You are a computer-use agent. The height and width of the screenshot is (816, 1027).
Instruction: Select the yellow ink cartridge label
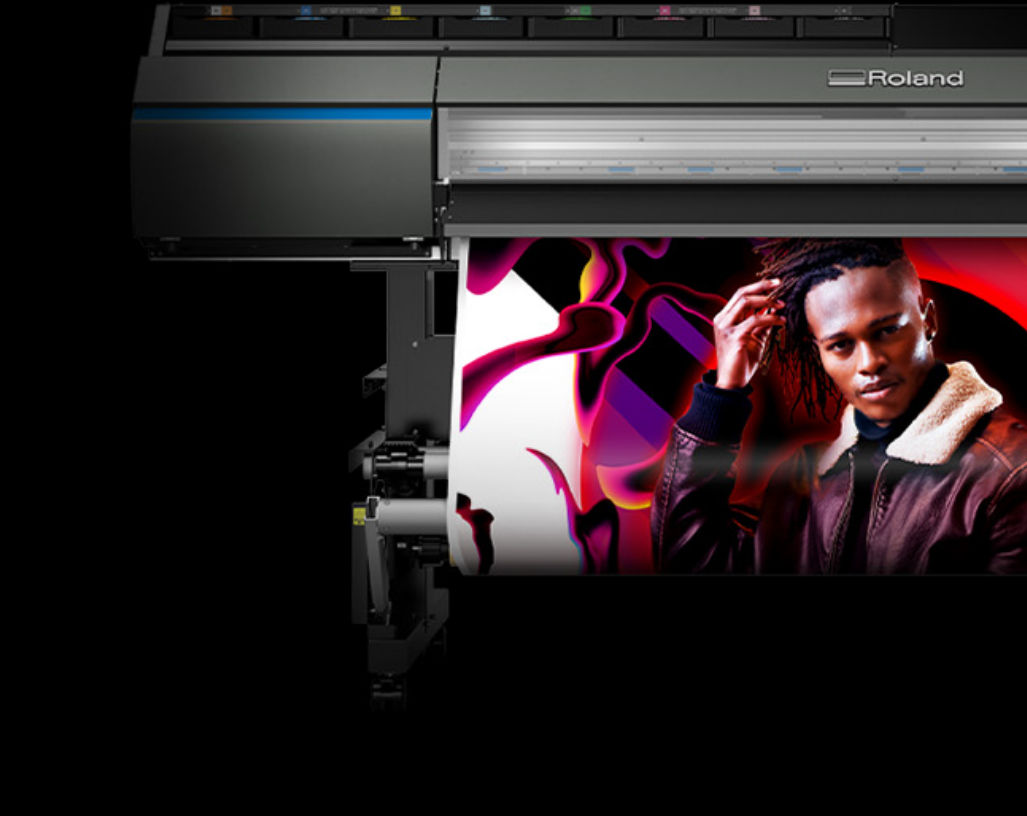[x=395, y=11]
